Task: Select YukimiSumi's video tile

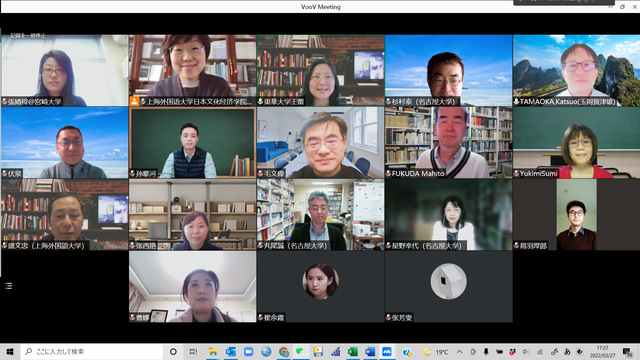Action: pos(576,142)
